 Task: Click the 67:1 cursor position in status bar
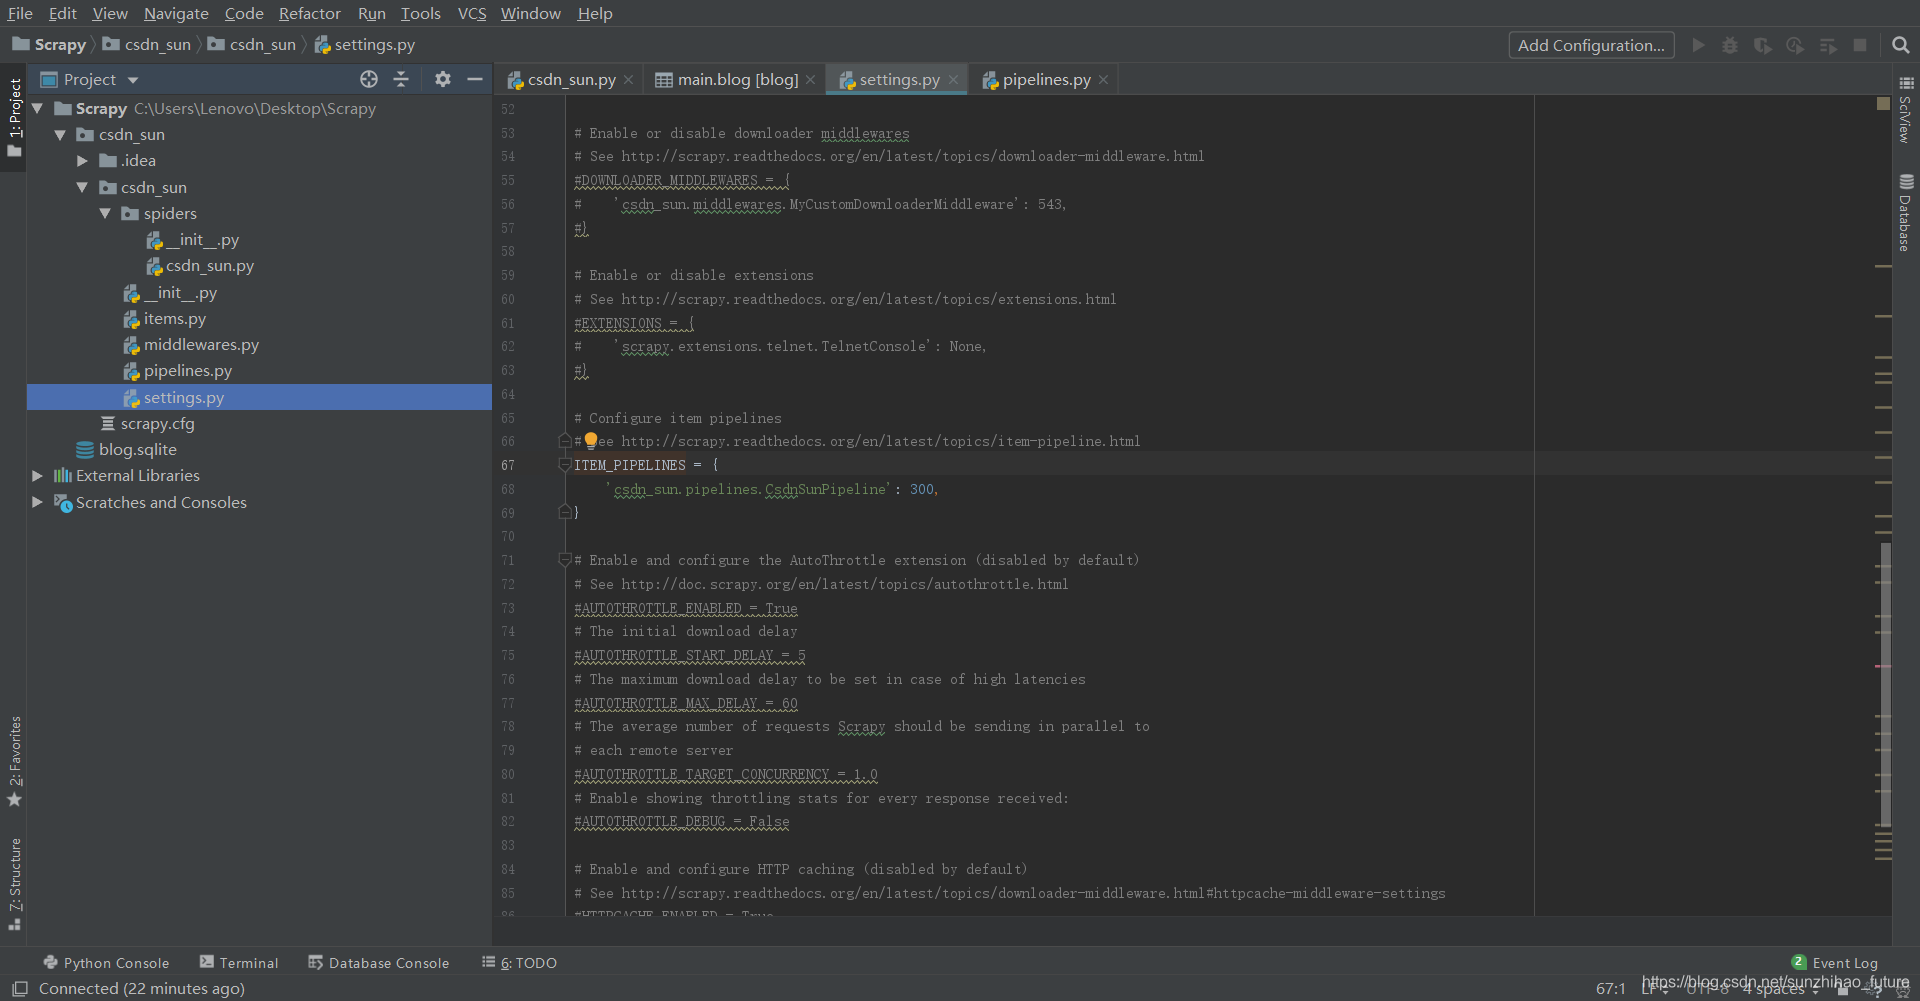(x=1610, y=989)
